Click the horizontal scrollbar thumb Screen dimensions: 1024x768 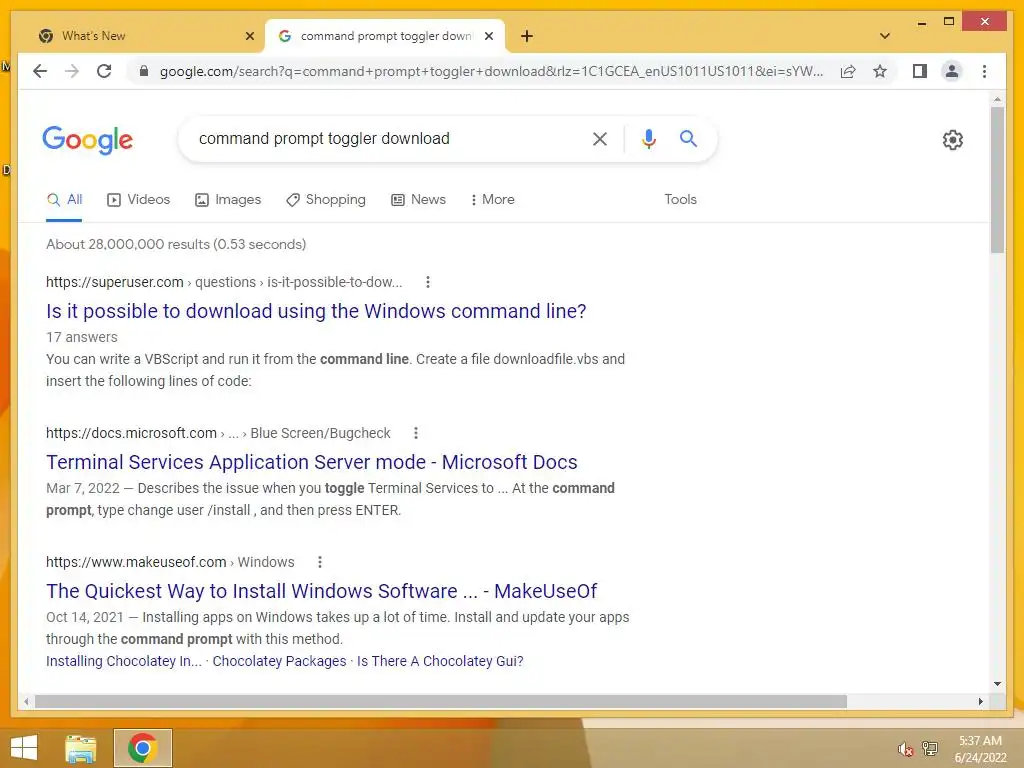click(441, 701)
